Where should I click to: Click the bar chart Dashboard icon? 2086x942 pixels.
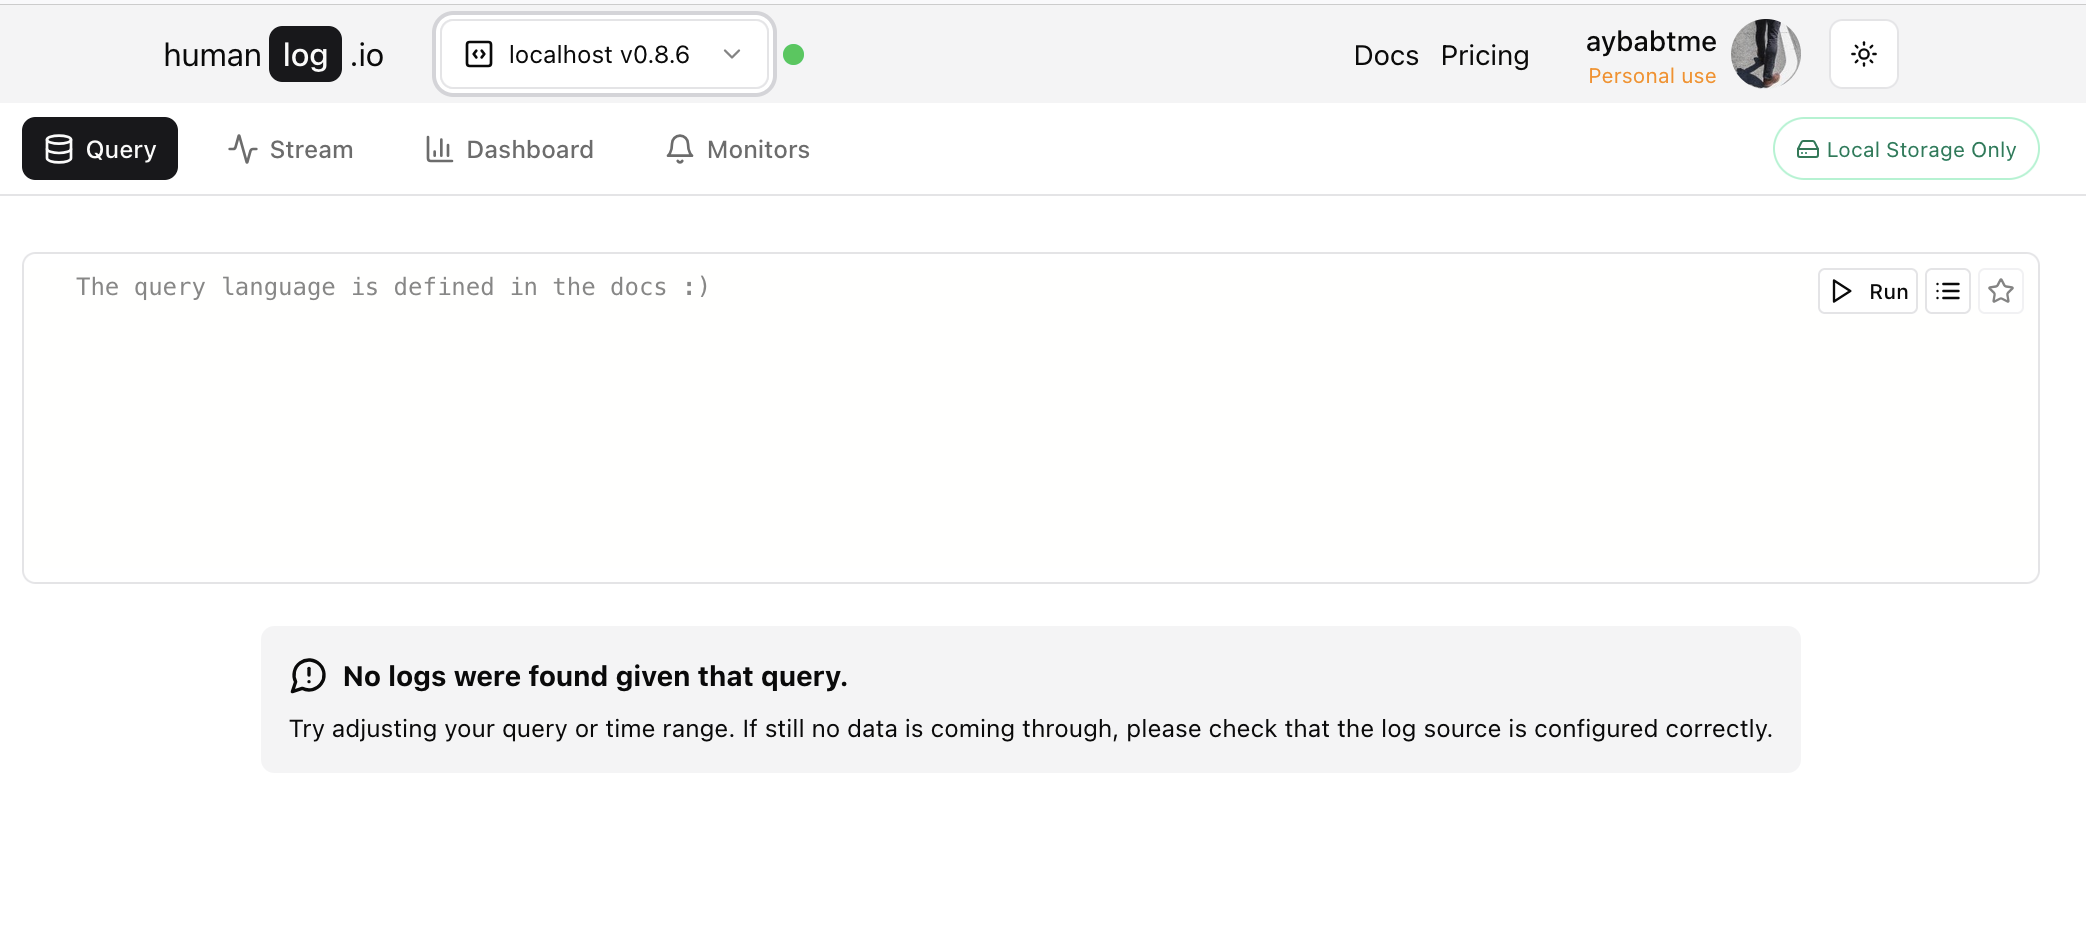[439, 149]
